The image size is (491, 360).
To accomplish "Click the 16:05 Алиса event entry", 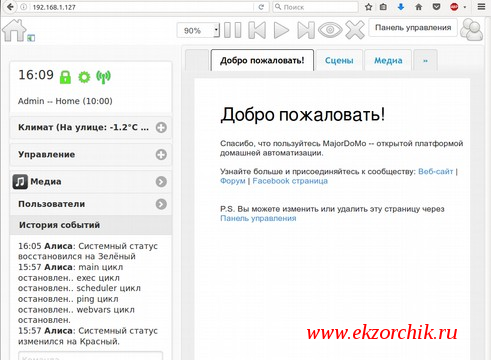I will pyautogui.click(x=88, y=251).
